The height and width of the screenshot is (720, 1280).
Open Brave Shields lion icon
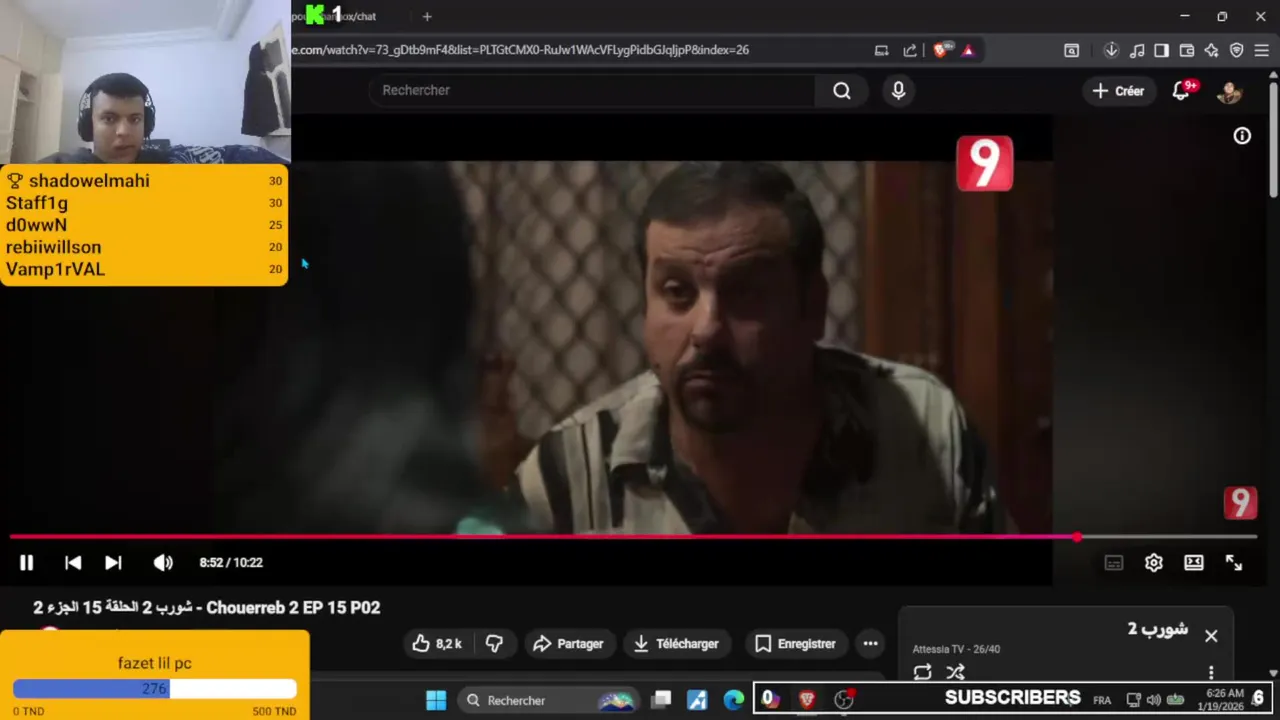tap(940, 50)
